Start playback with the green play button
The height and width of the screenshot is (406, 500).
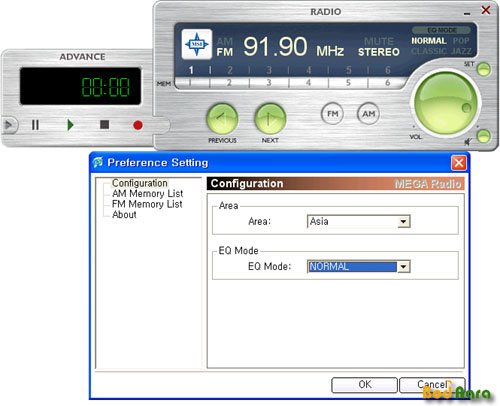click(70, 125)
